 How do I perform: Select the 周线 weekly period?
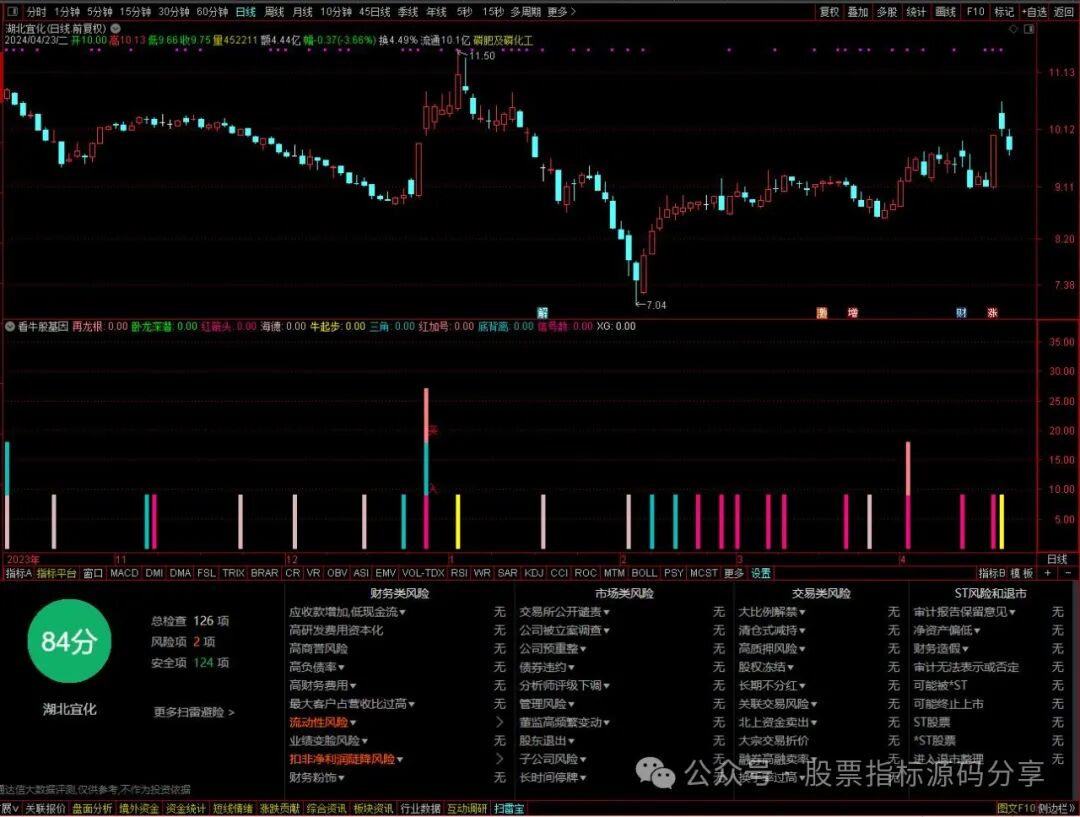(274, 12)
